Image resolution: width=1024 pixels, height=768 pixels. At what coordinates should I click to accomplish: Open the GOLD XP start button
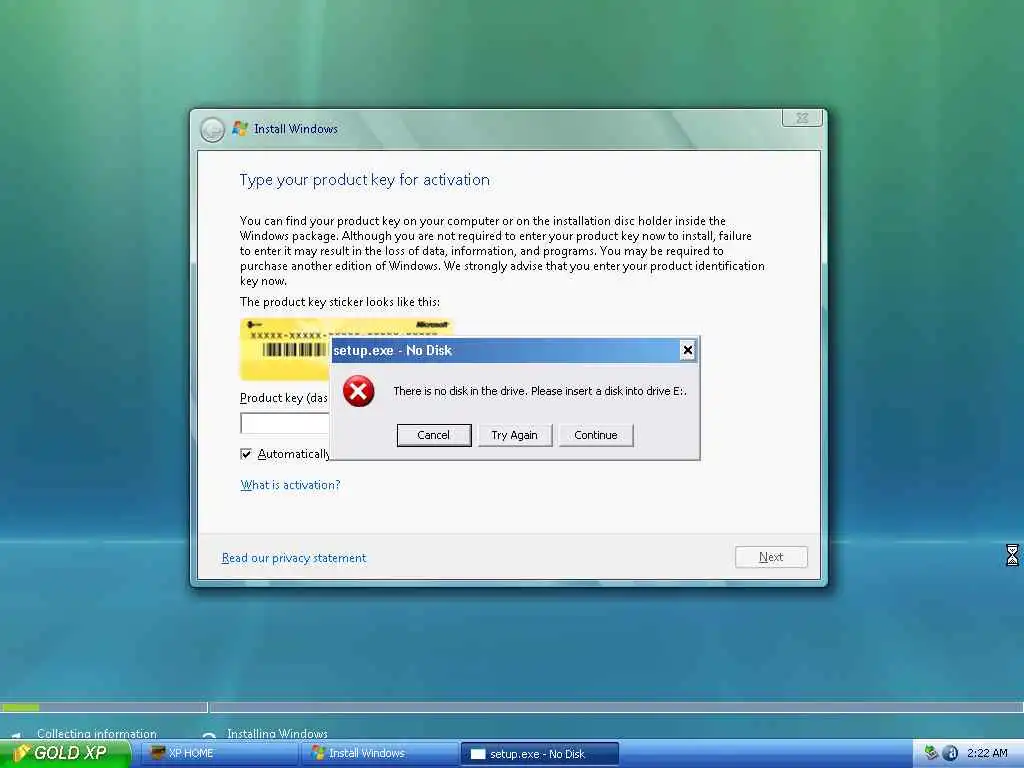tap(65, 753)
